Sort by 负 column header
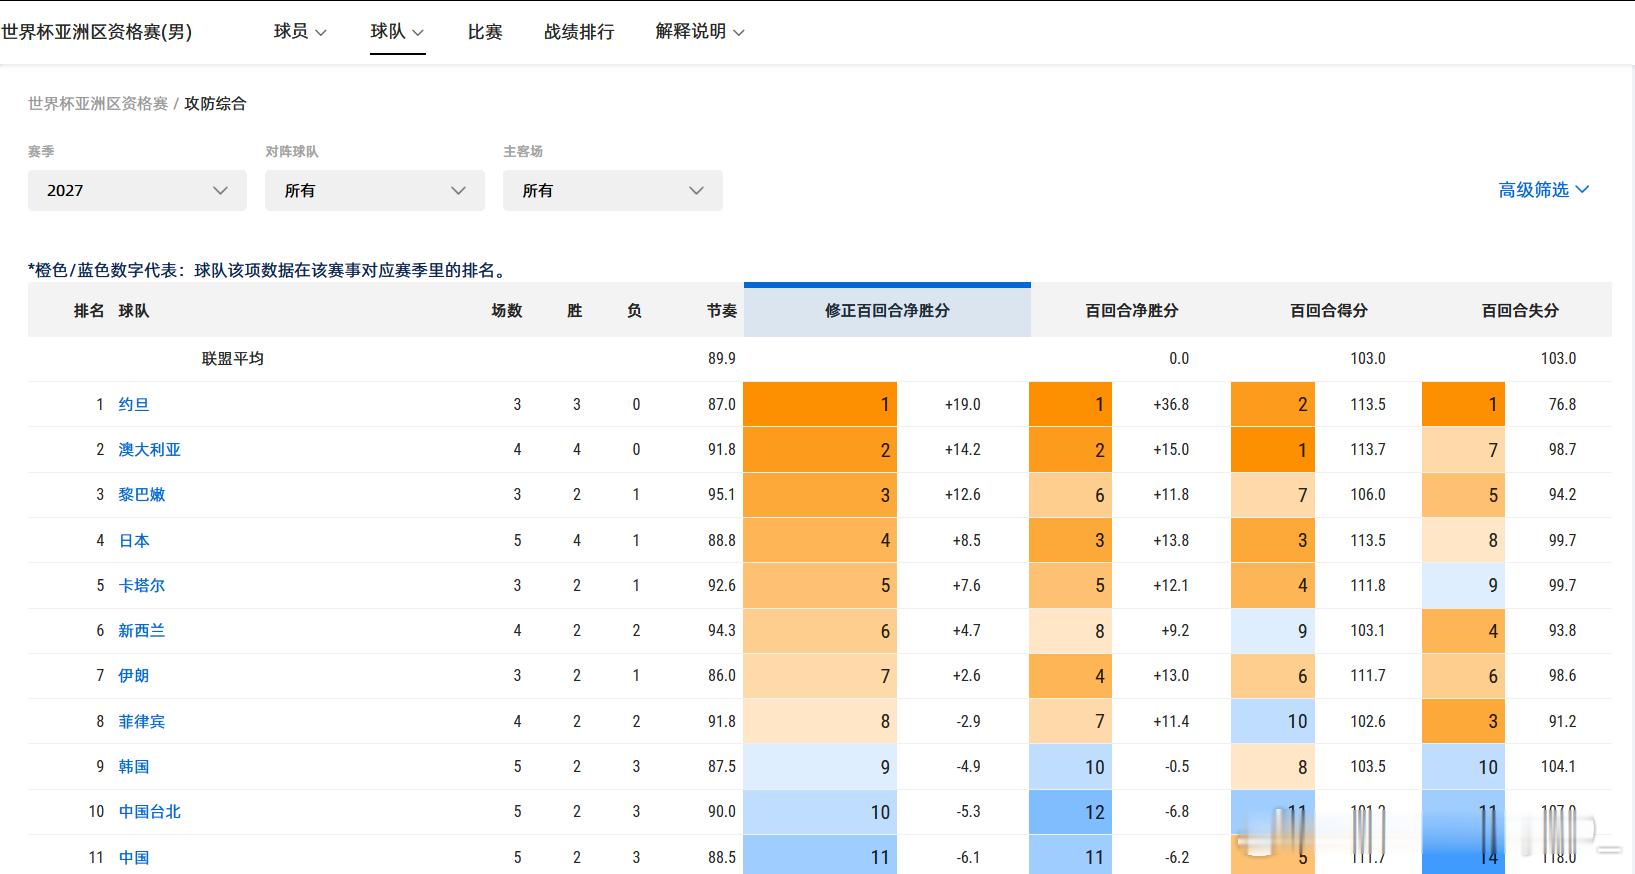 [x=634, y=311]
